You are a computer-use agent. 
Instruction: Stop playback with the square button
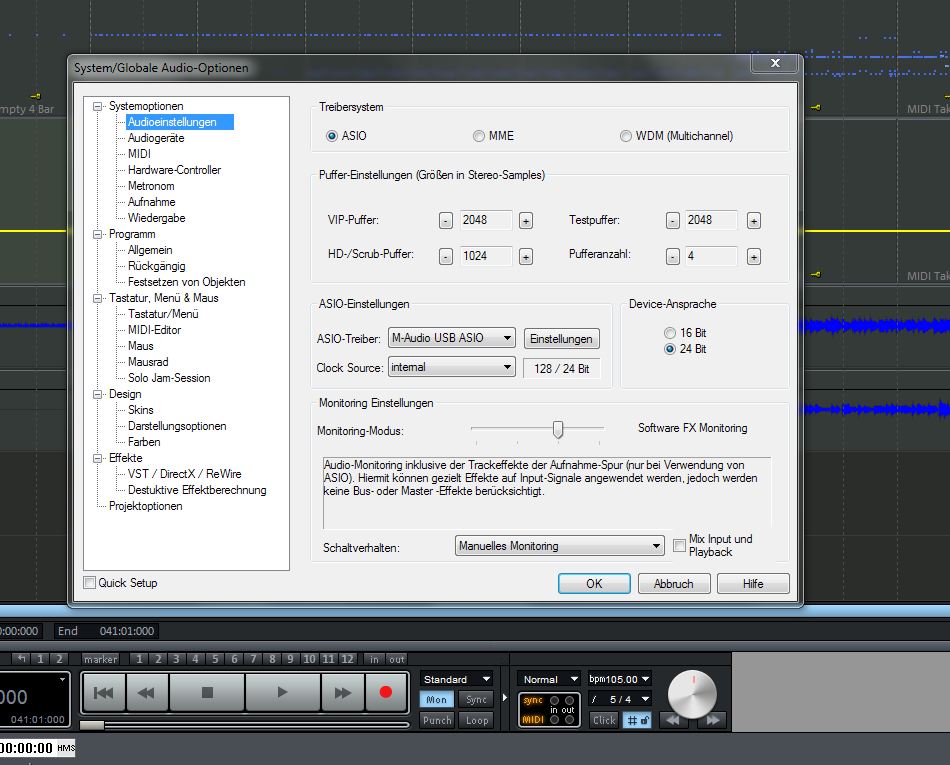click(207, 692)
